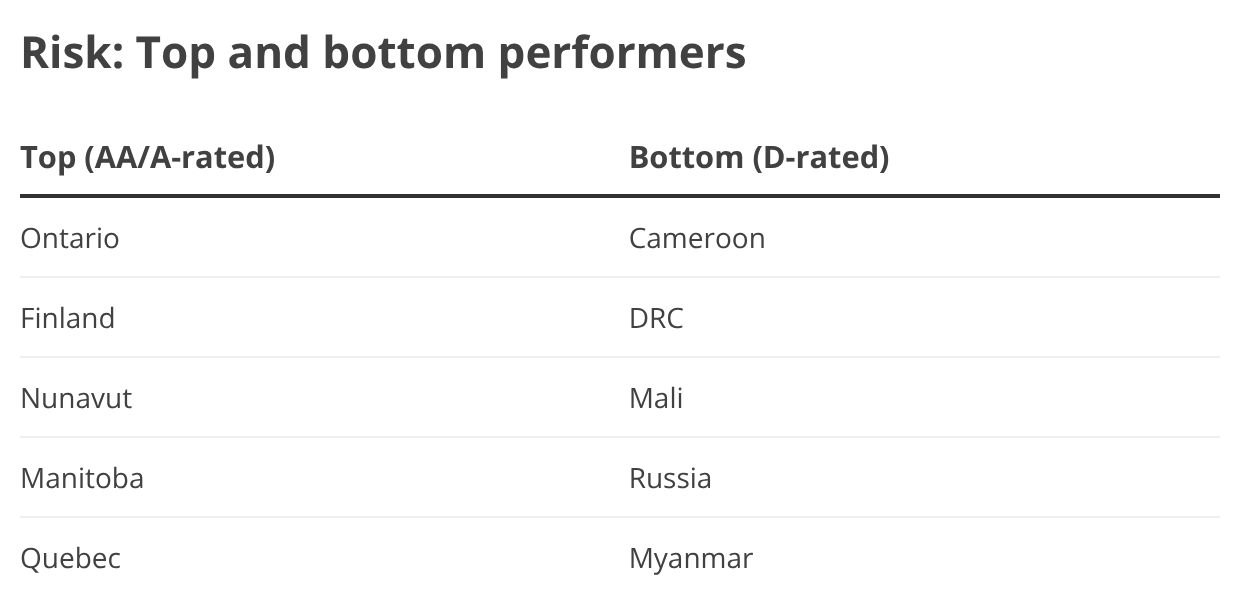This screenshot has width=1240, height=616.
Task: Click the thick divider line under column headers
Action: [x=620, y=196]
